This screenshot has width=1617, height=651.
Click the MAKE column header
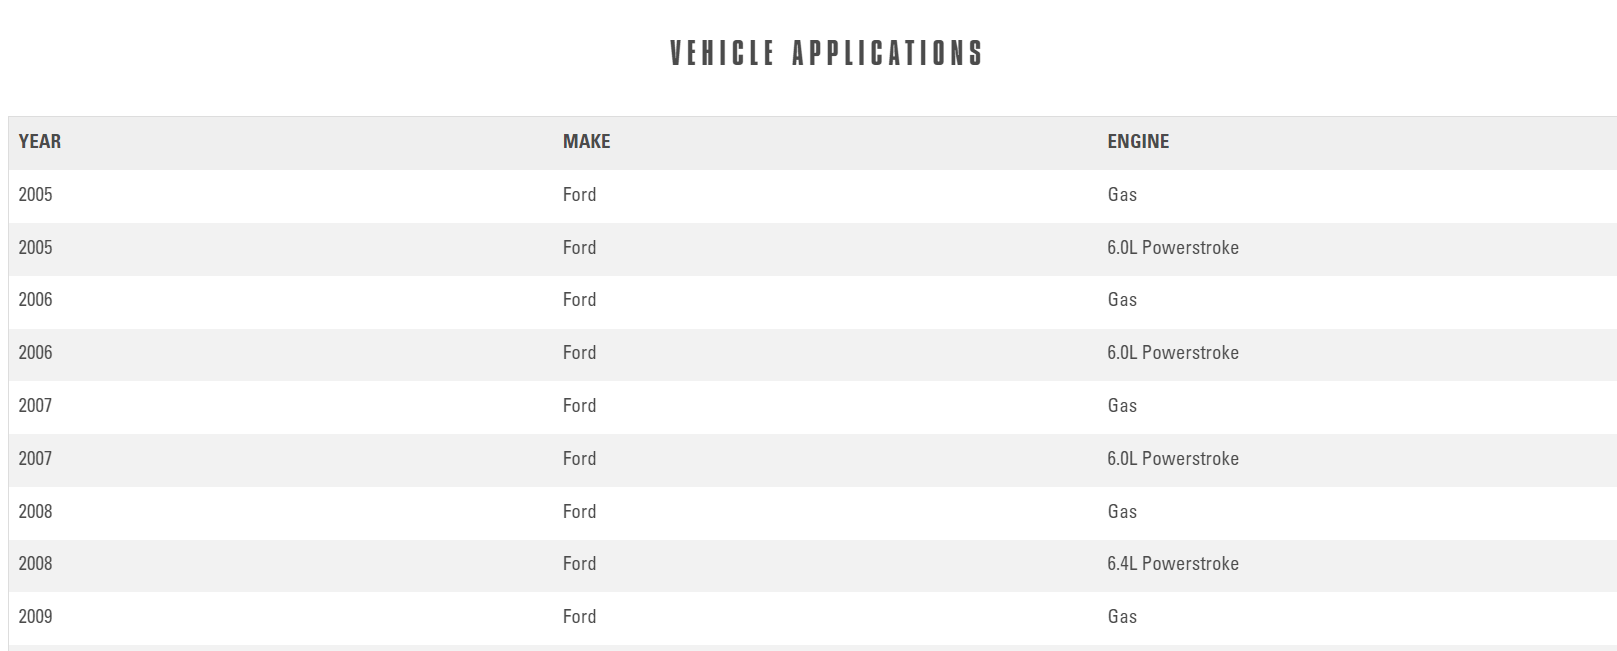pyautogui.click(x=586, y=142)
